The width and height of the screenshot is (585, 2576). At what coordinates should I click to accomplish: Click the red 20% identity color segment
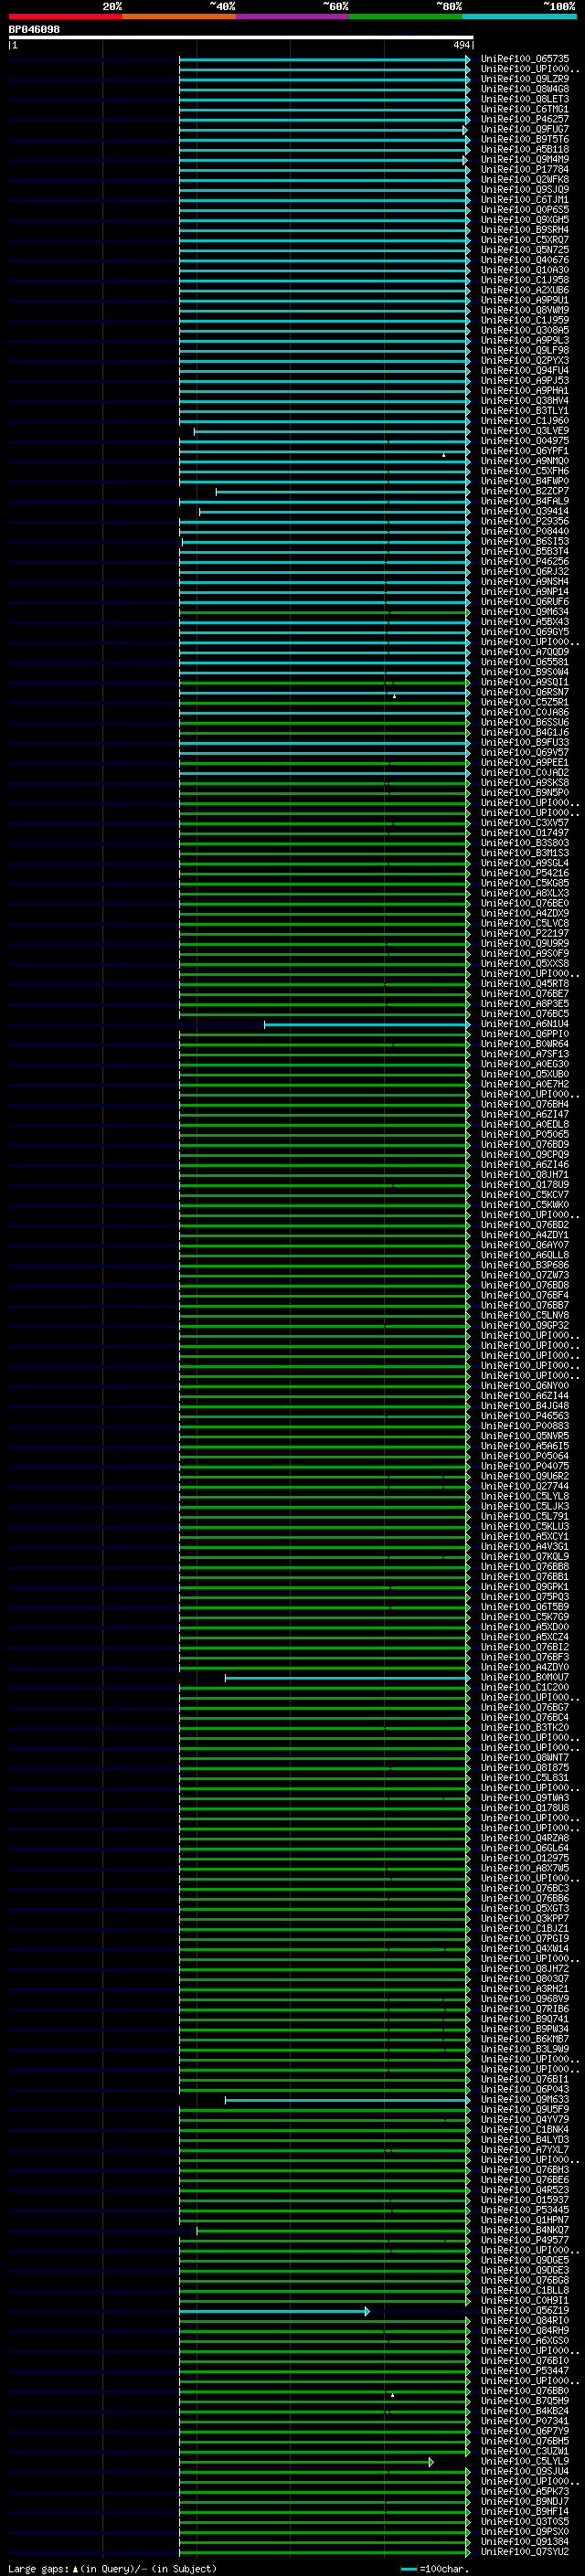pyautogui.click(x=65, y=16)
